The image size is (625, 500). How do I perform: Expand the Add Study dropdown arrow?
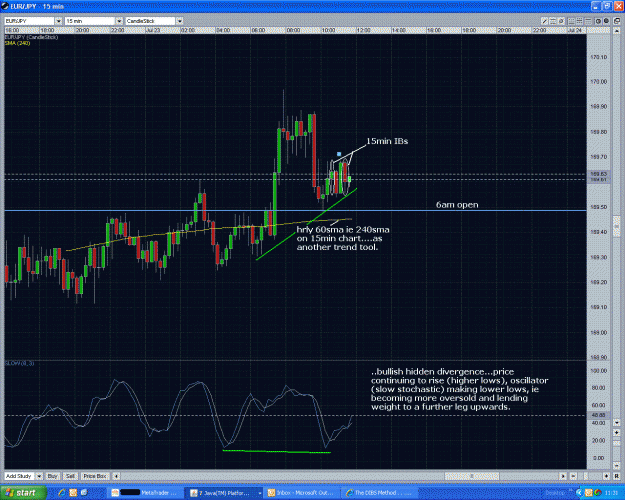[x=39, y=476]
